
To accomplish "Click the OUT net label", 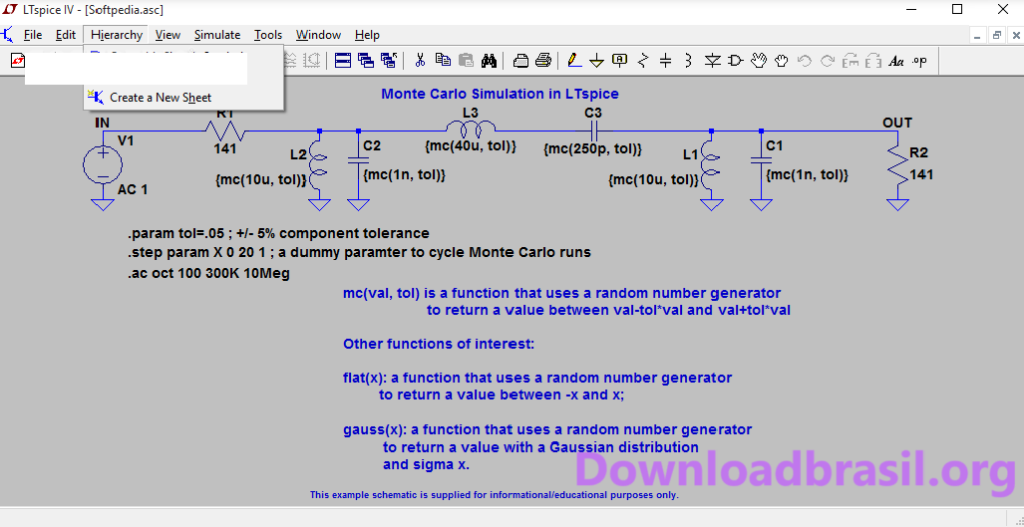I will click(x=897, y=123).
